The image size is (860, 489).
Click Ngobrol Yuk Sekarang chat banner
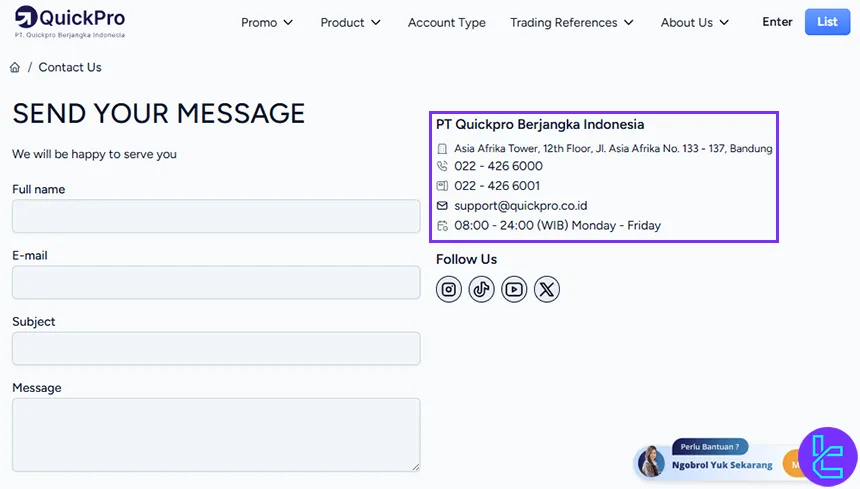pos(722,465)
